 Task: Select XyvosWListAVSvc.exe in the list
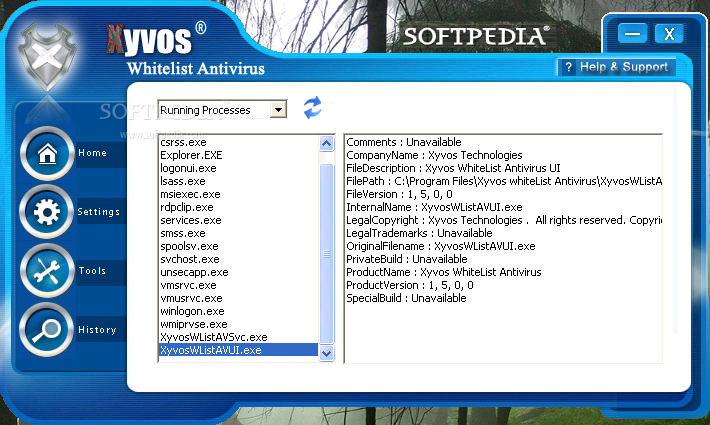tap(214, 338)
